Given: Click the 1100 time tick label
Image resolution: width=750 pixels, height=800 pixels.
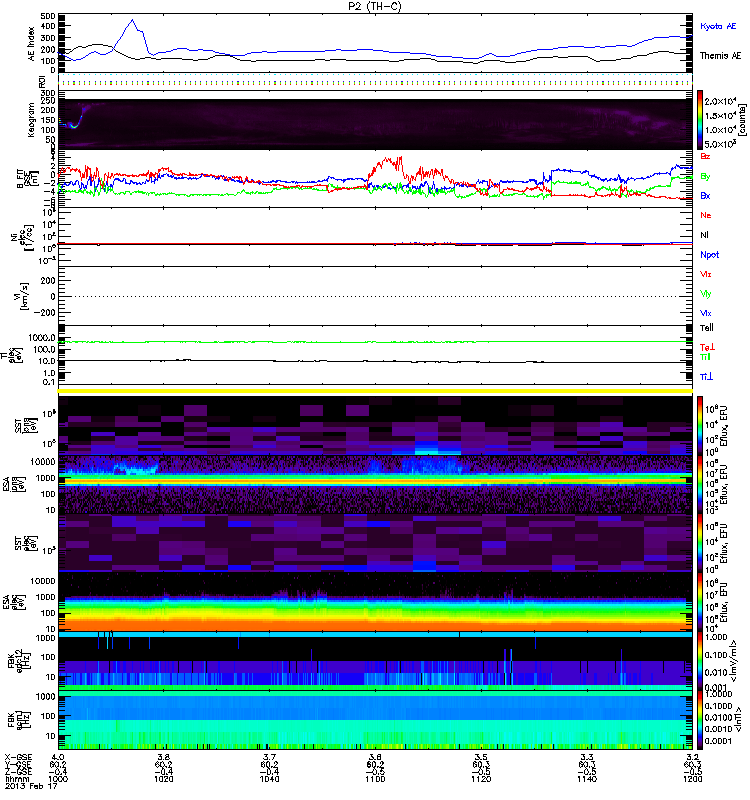Looking at the screenshot, I should (374, 779).
